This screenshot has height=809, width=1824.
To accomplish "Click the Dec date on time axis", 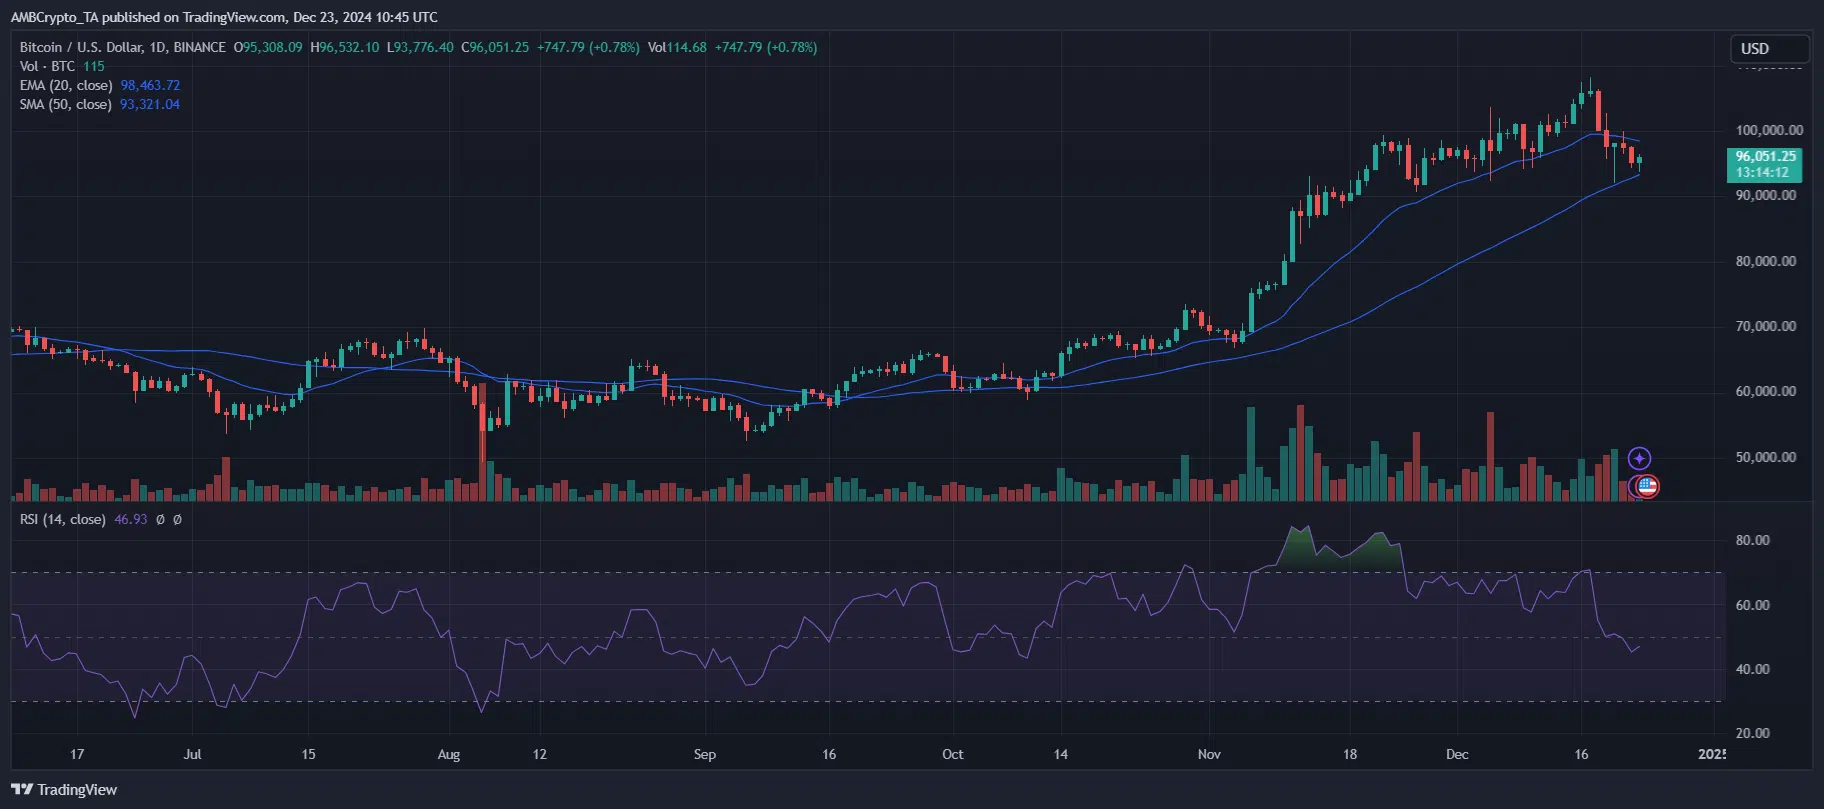I will coord(1457,754).
